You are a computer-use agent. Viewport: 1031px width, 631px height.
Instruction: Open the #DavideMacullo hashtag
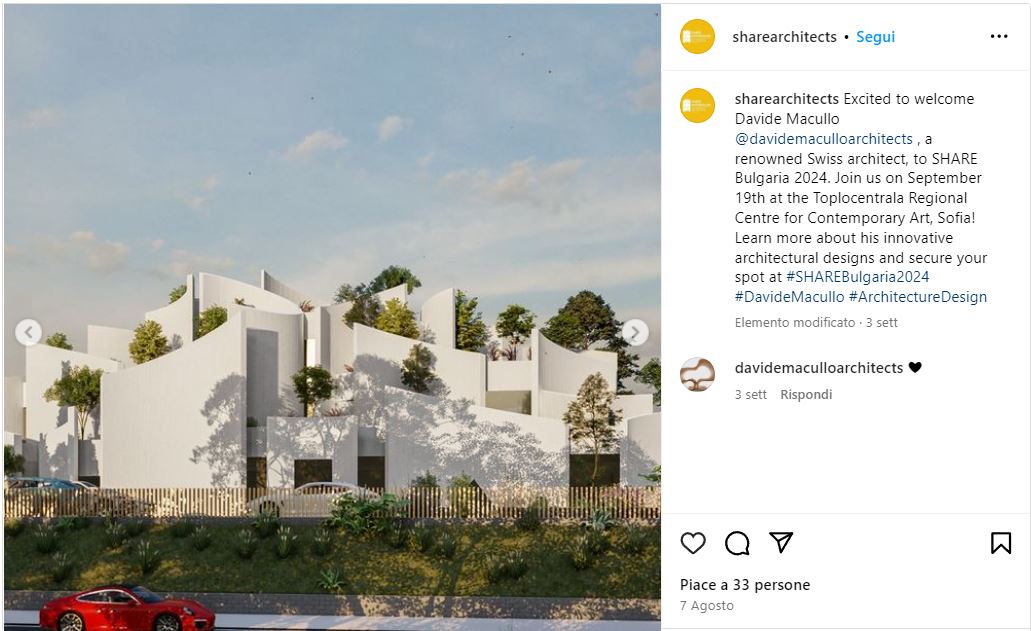pyautogui.click(x=789, y=296)
